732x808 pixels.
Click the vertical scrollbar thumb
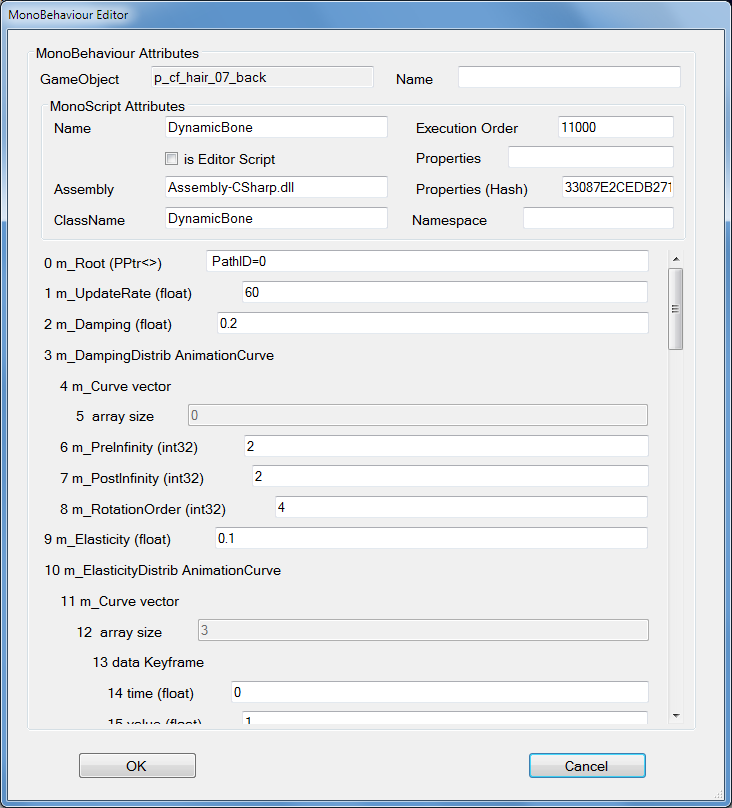[x=676, y=309]
